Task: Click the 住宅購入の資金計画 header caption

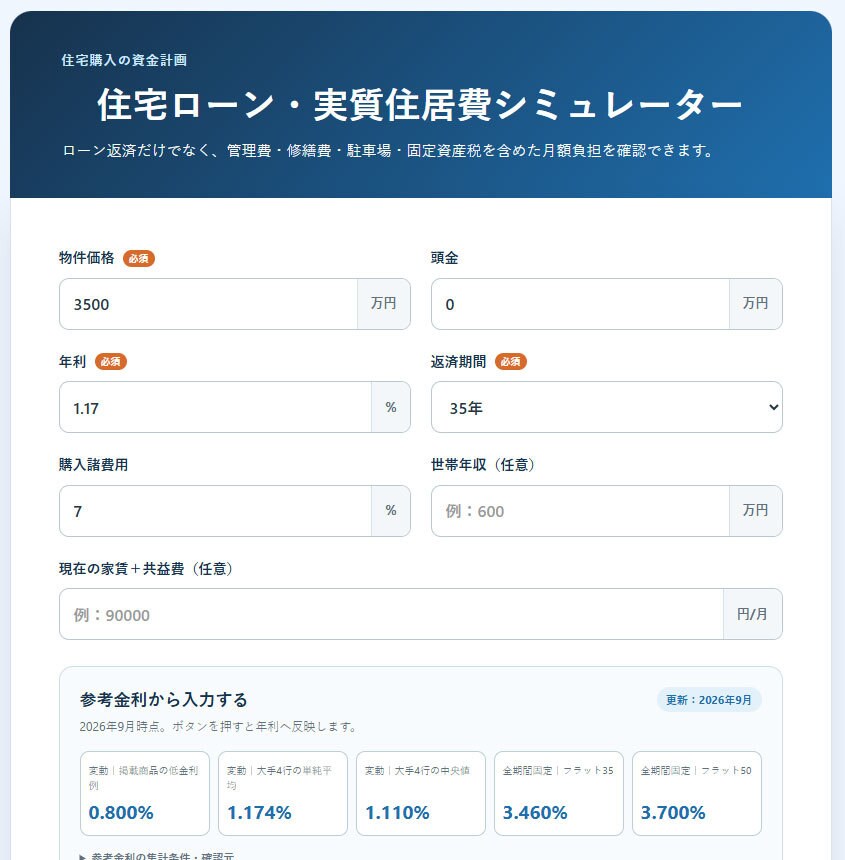Action: 124,60
